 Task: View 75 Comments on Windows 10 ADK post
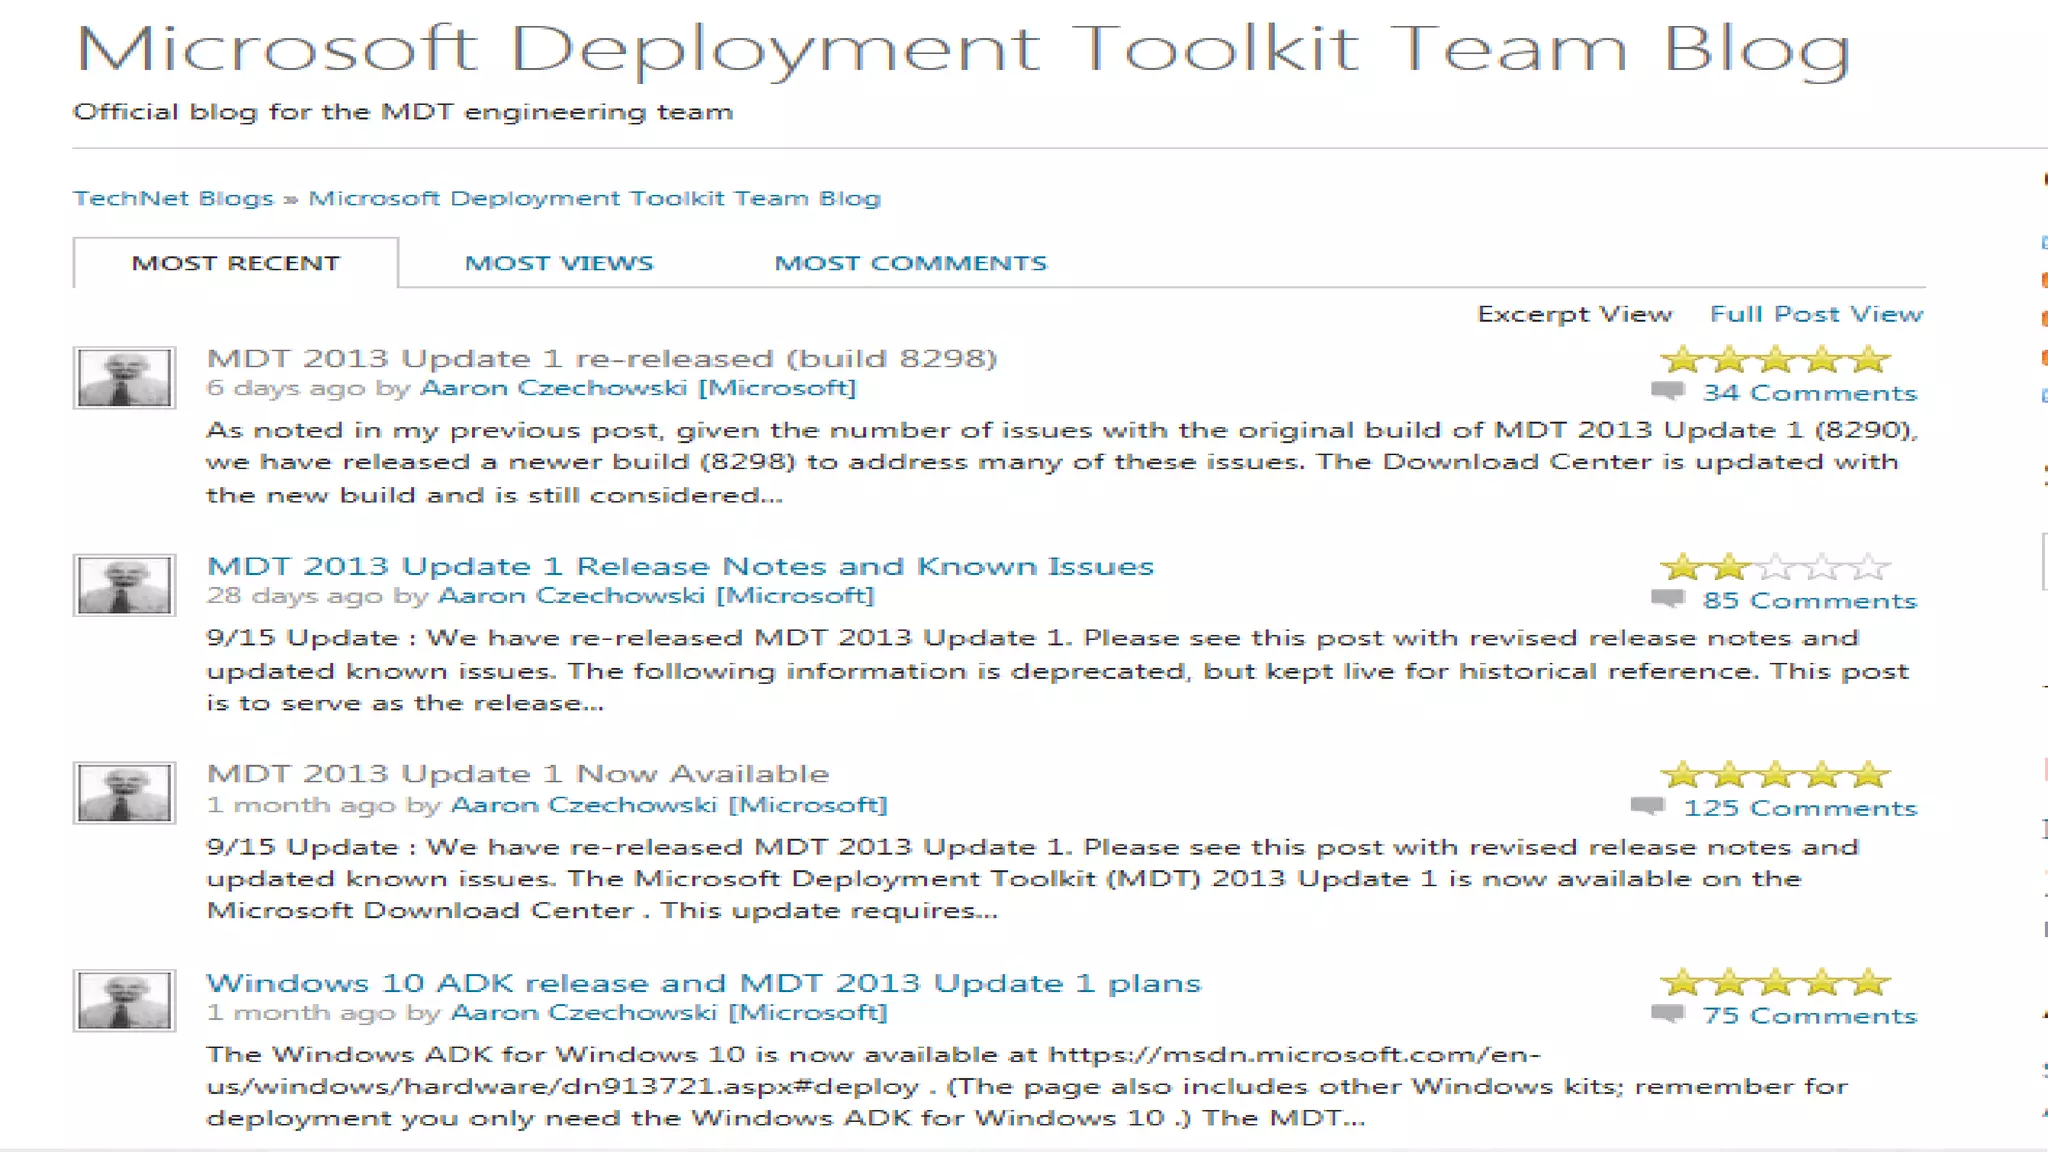(1810, 1016)
